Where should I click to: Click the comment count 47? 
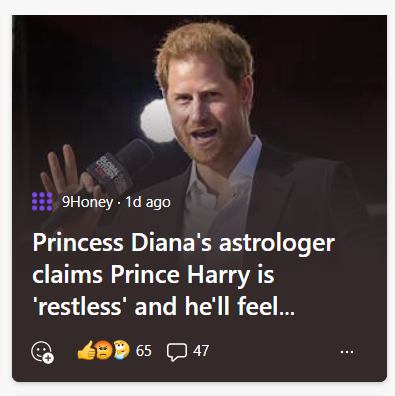pos(201,351)
